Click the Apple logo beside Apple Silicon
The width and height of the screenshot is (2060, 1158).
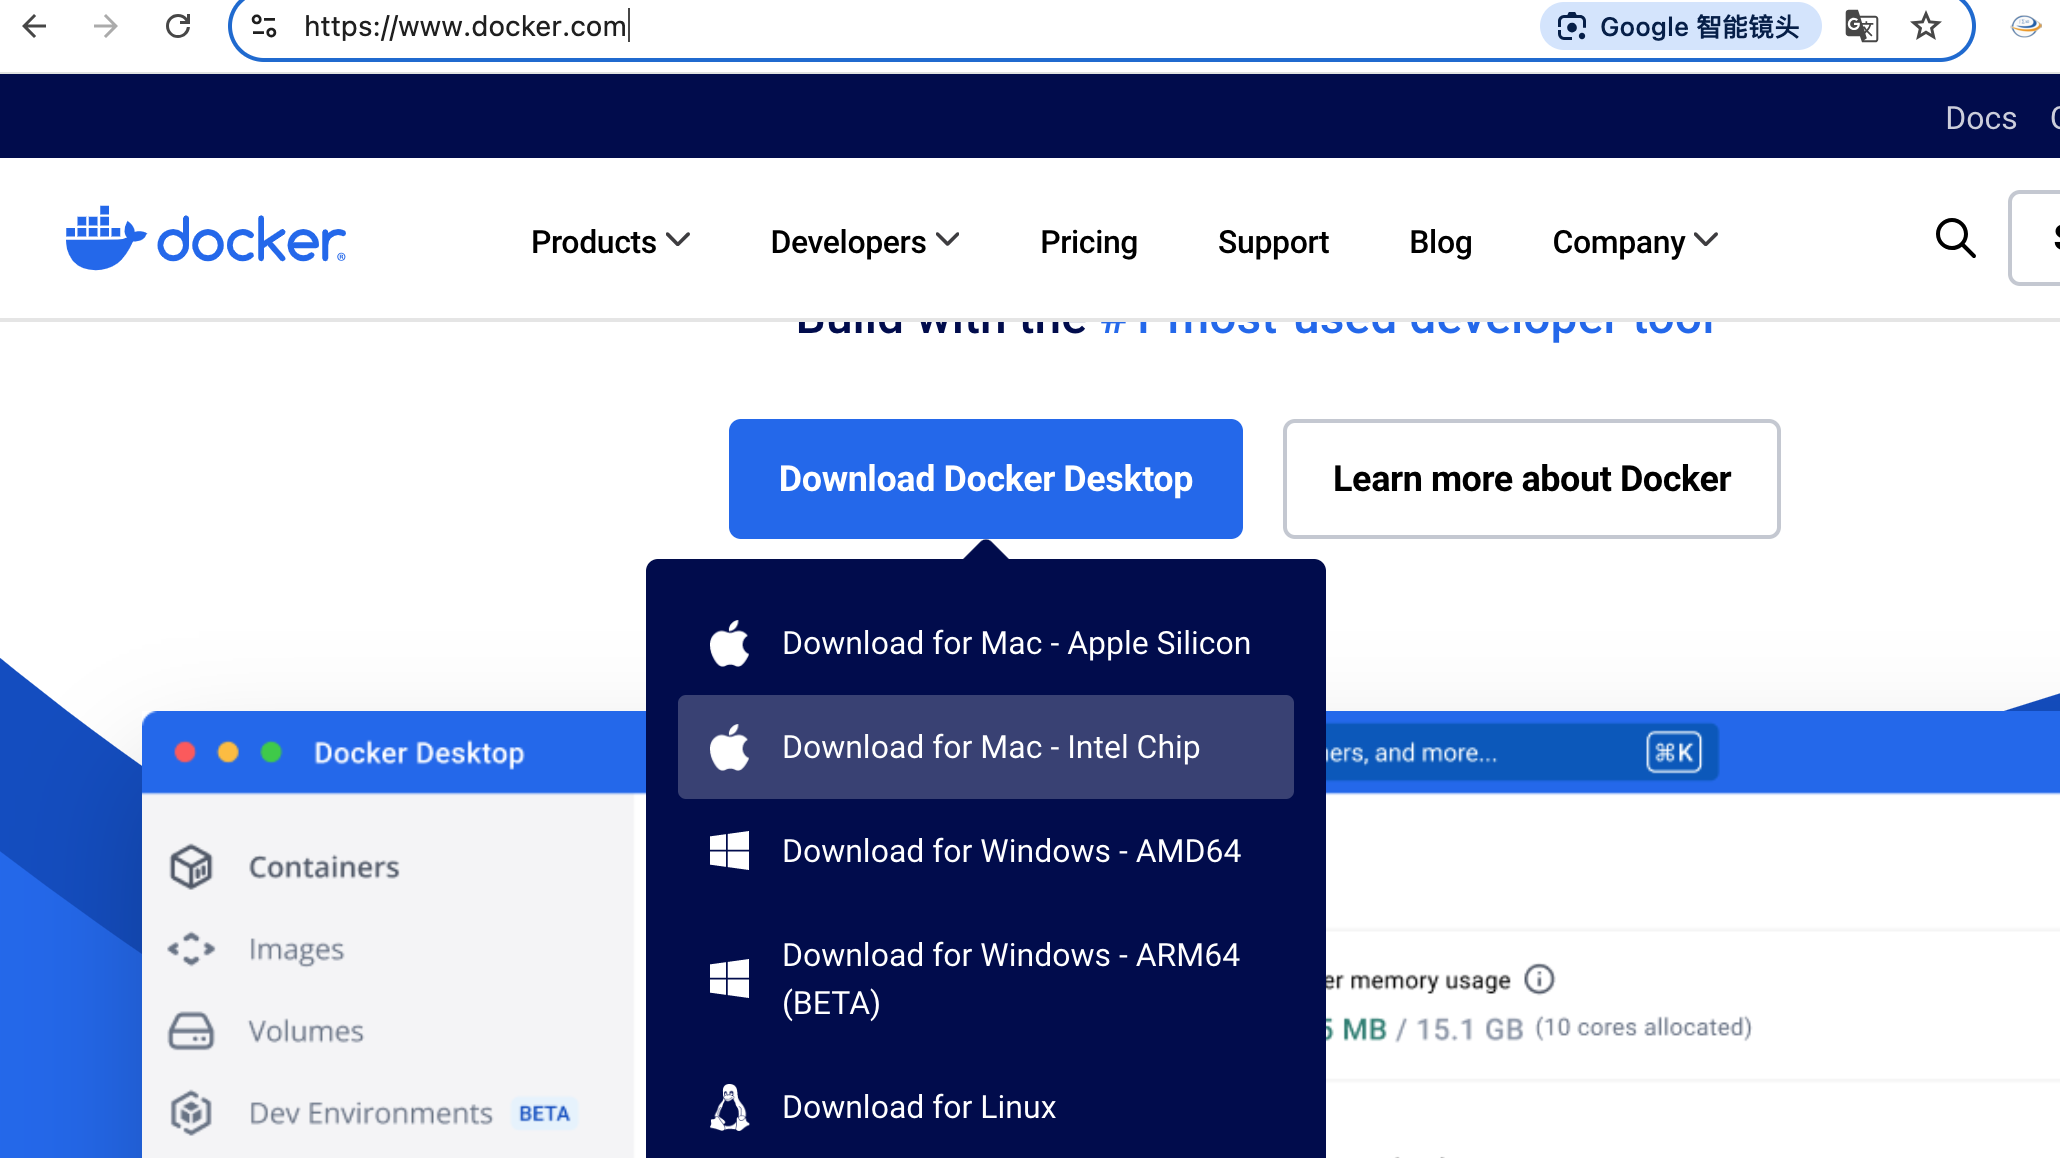pyautogui.click(x=729, y=643)
